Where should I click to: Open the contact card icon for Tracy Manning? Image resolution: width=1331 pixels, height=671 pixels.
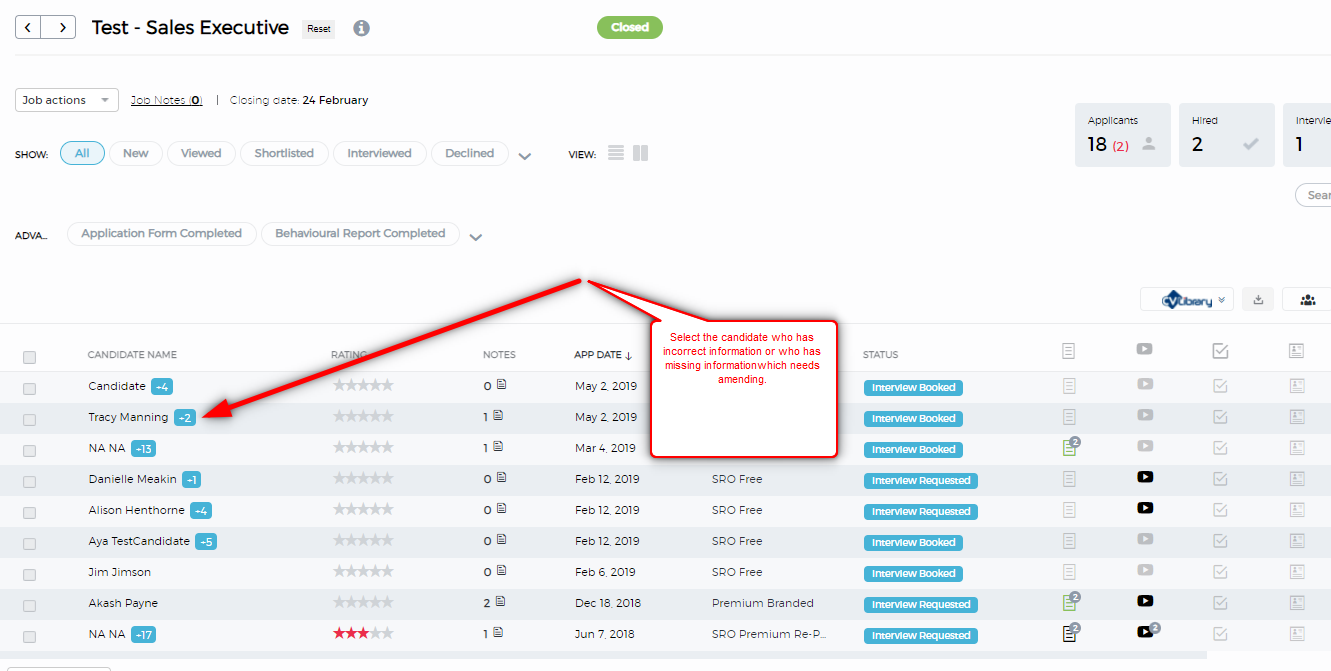1296,416
